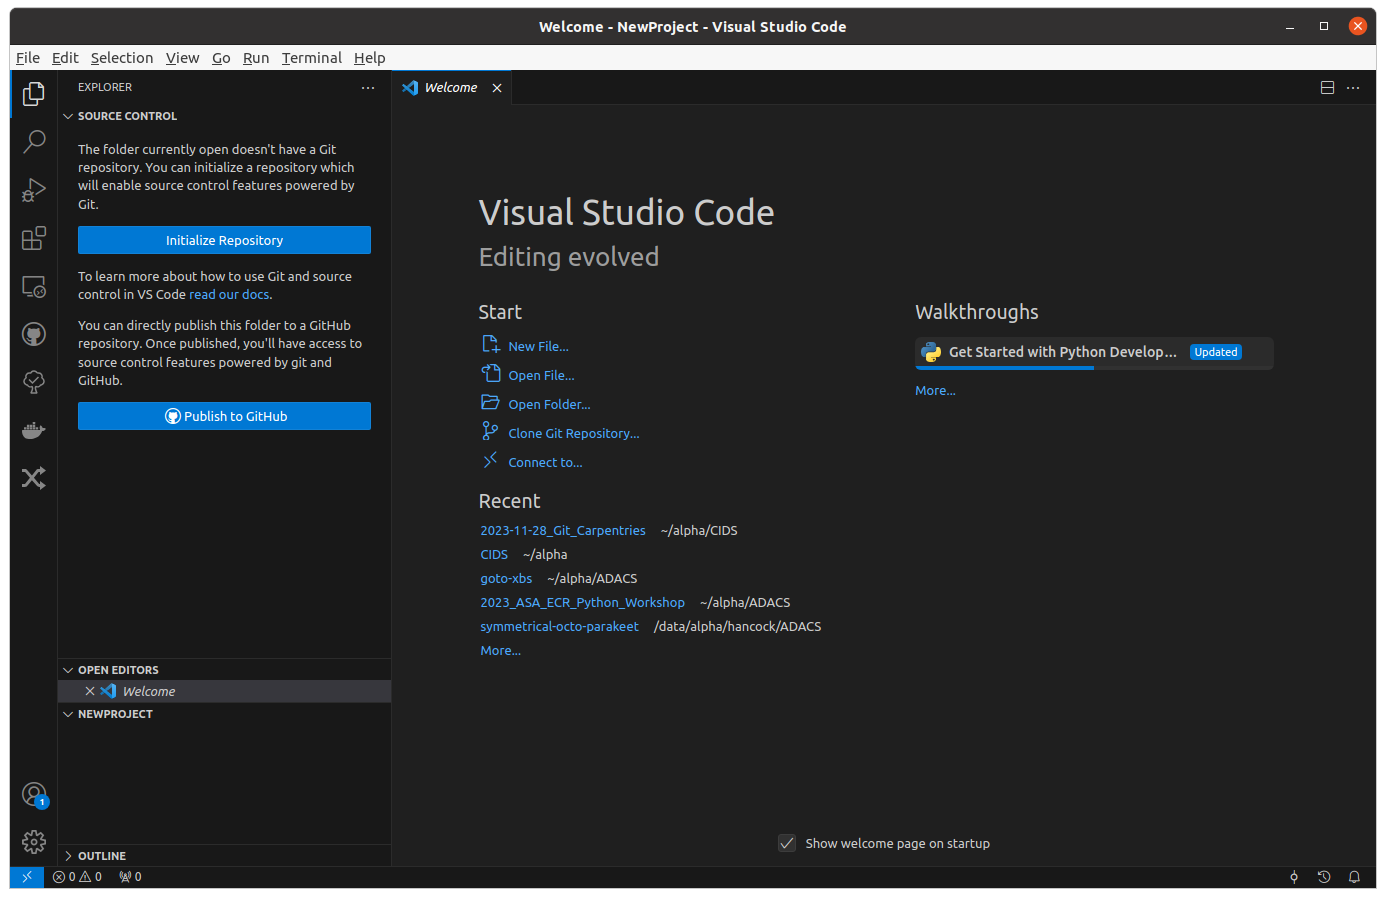Open the Docker view
1386x898 pixels.
pos(34,430)
